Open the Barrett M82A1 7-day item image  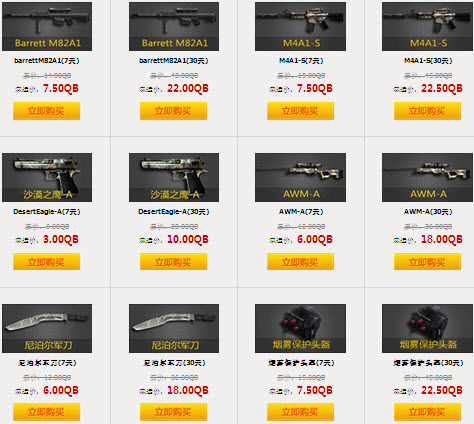click(x=47, y=26)
